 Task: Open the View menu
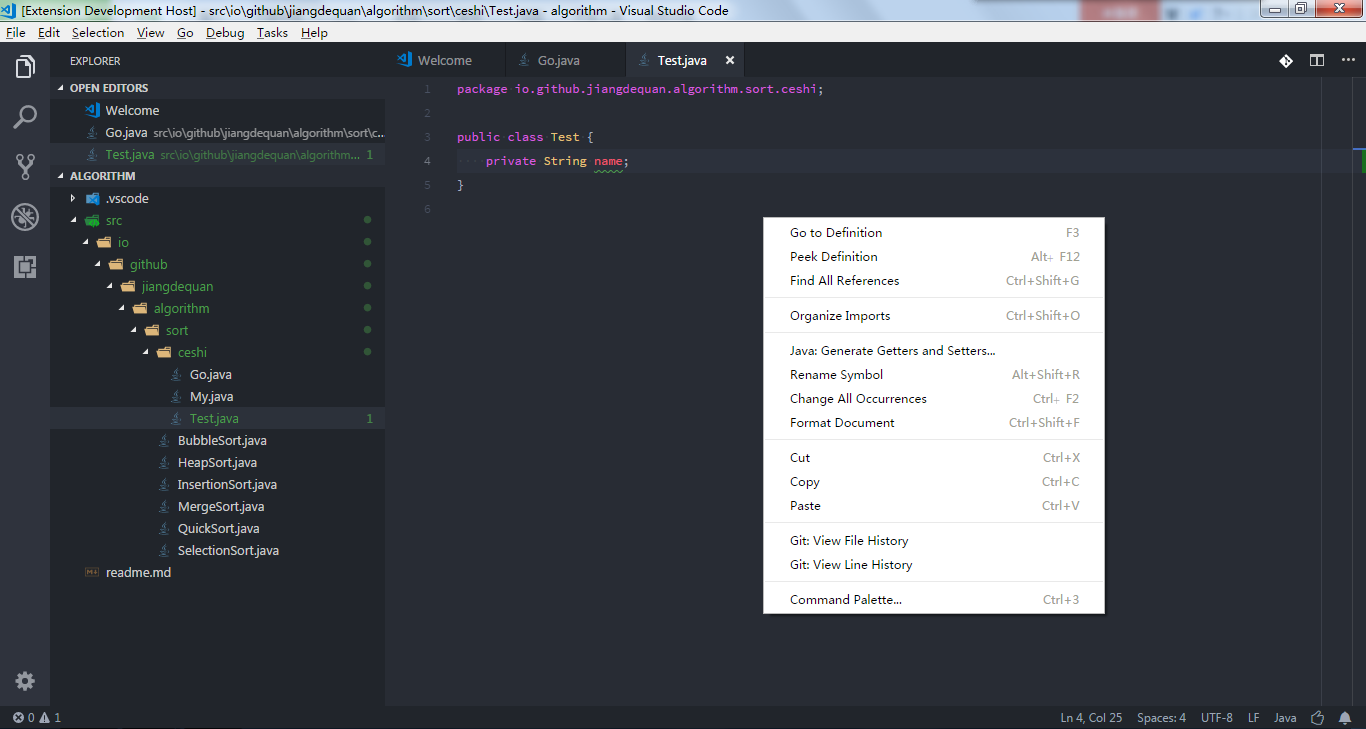point(151,33)
